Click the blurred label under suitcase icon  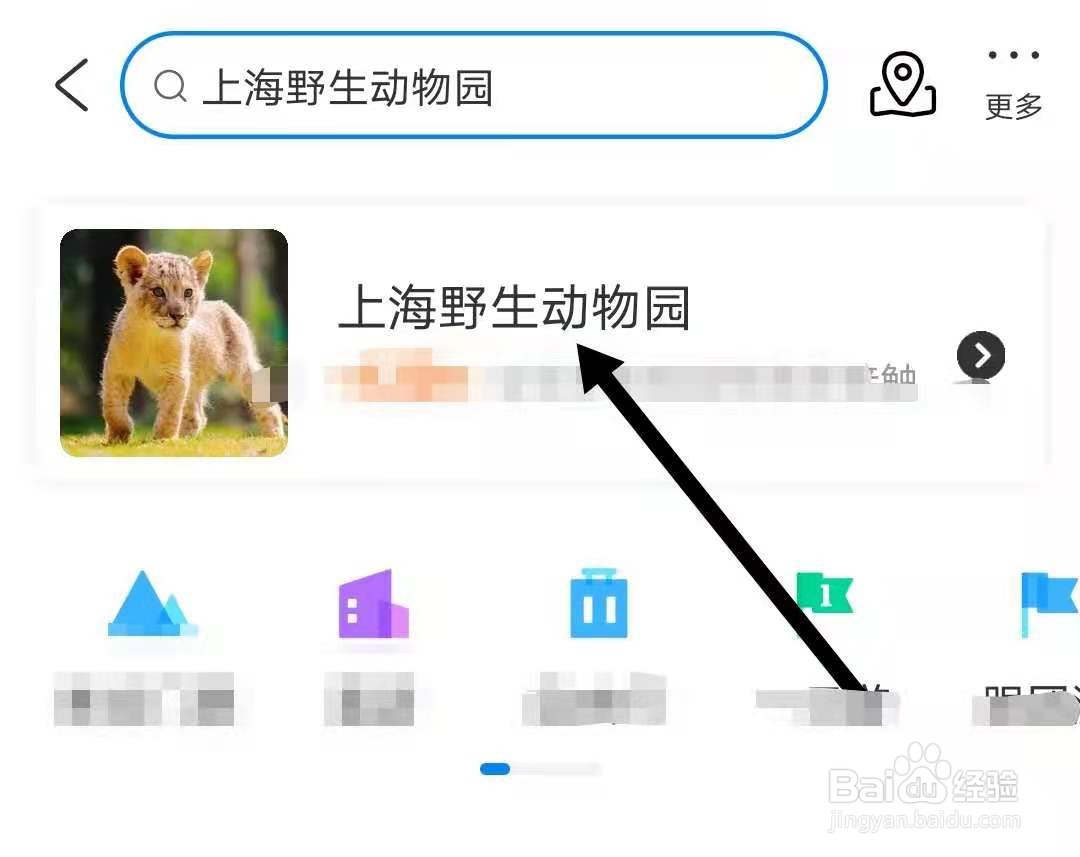(x=594, y=699)
